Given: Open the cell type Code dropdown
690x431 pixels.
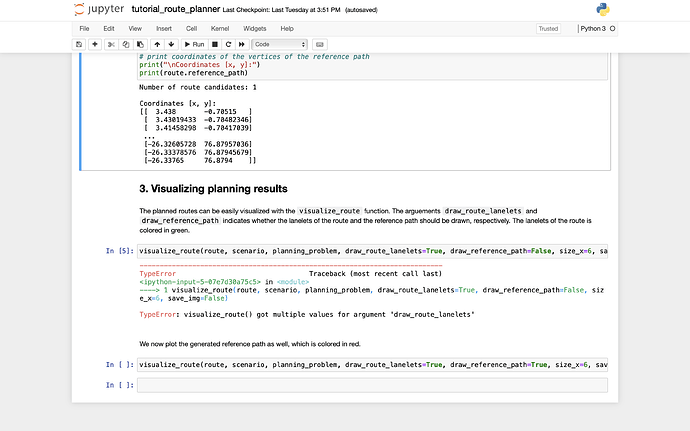Looking at the screenshot, I should click(280, 45).
